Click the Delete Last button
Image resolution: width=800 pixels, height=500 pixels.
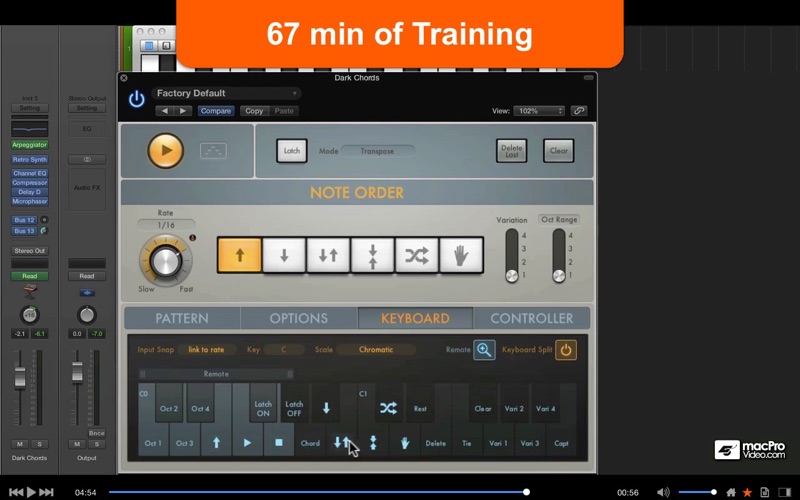click(511, 151)
